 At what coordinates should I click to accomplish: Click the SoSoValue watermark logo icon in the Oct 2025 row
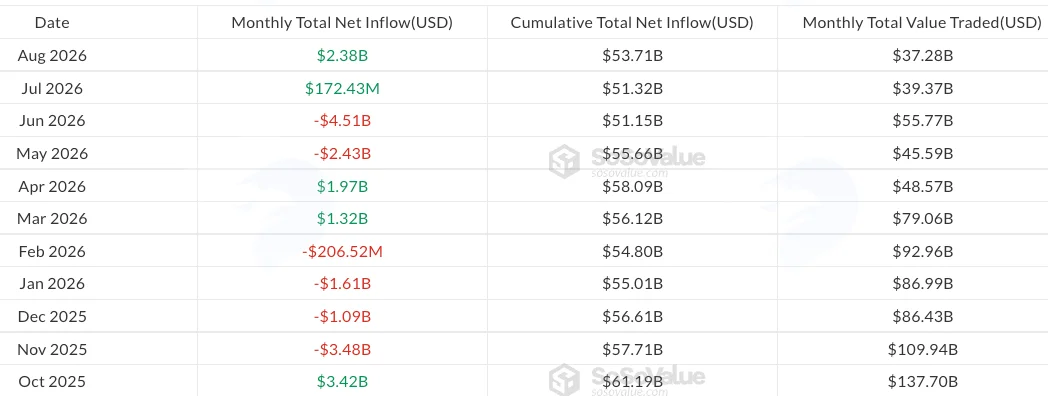[x=563, y=379]
